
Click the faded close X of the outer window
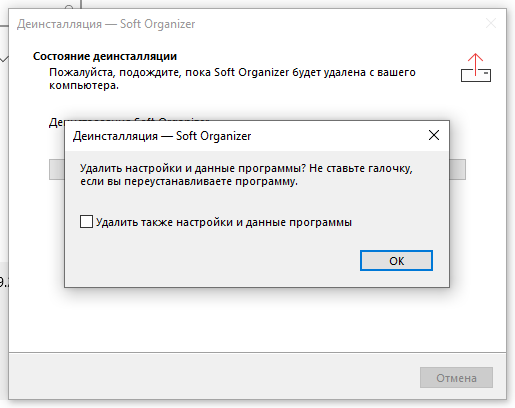click(491, 23)
